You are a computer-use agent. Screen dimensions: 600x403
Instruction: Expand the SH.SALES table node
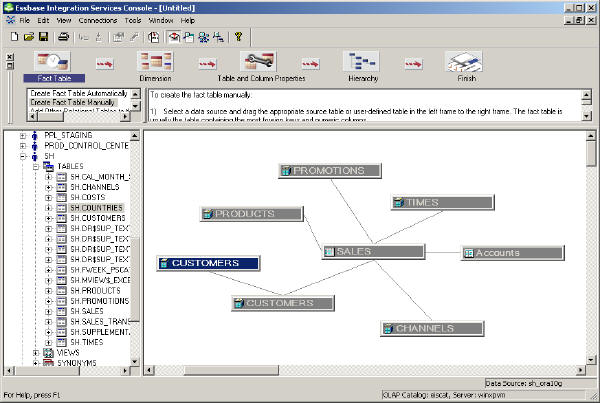48,311
